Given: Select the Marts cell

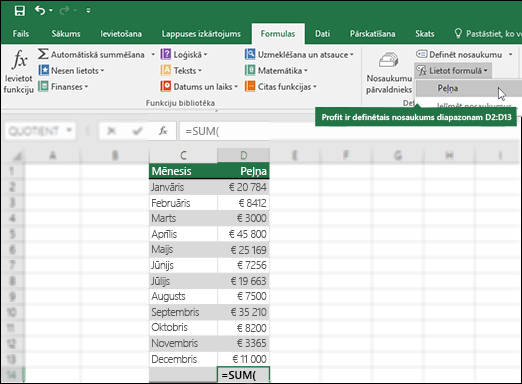Looking at the screenshot, I should point(183,218).
